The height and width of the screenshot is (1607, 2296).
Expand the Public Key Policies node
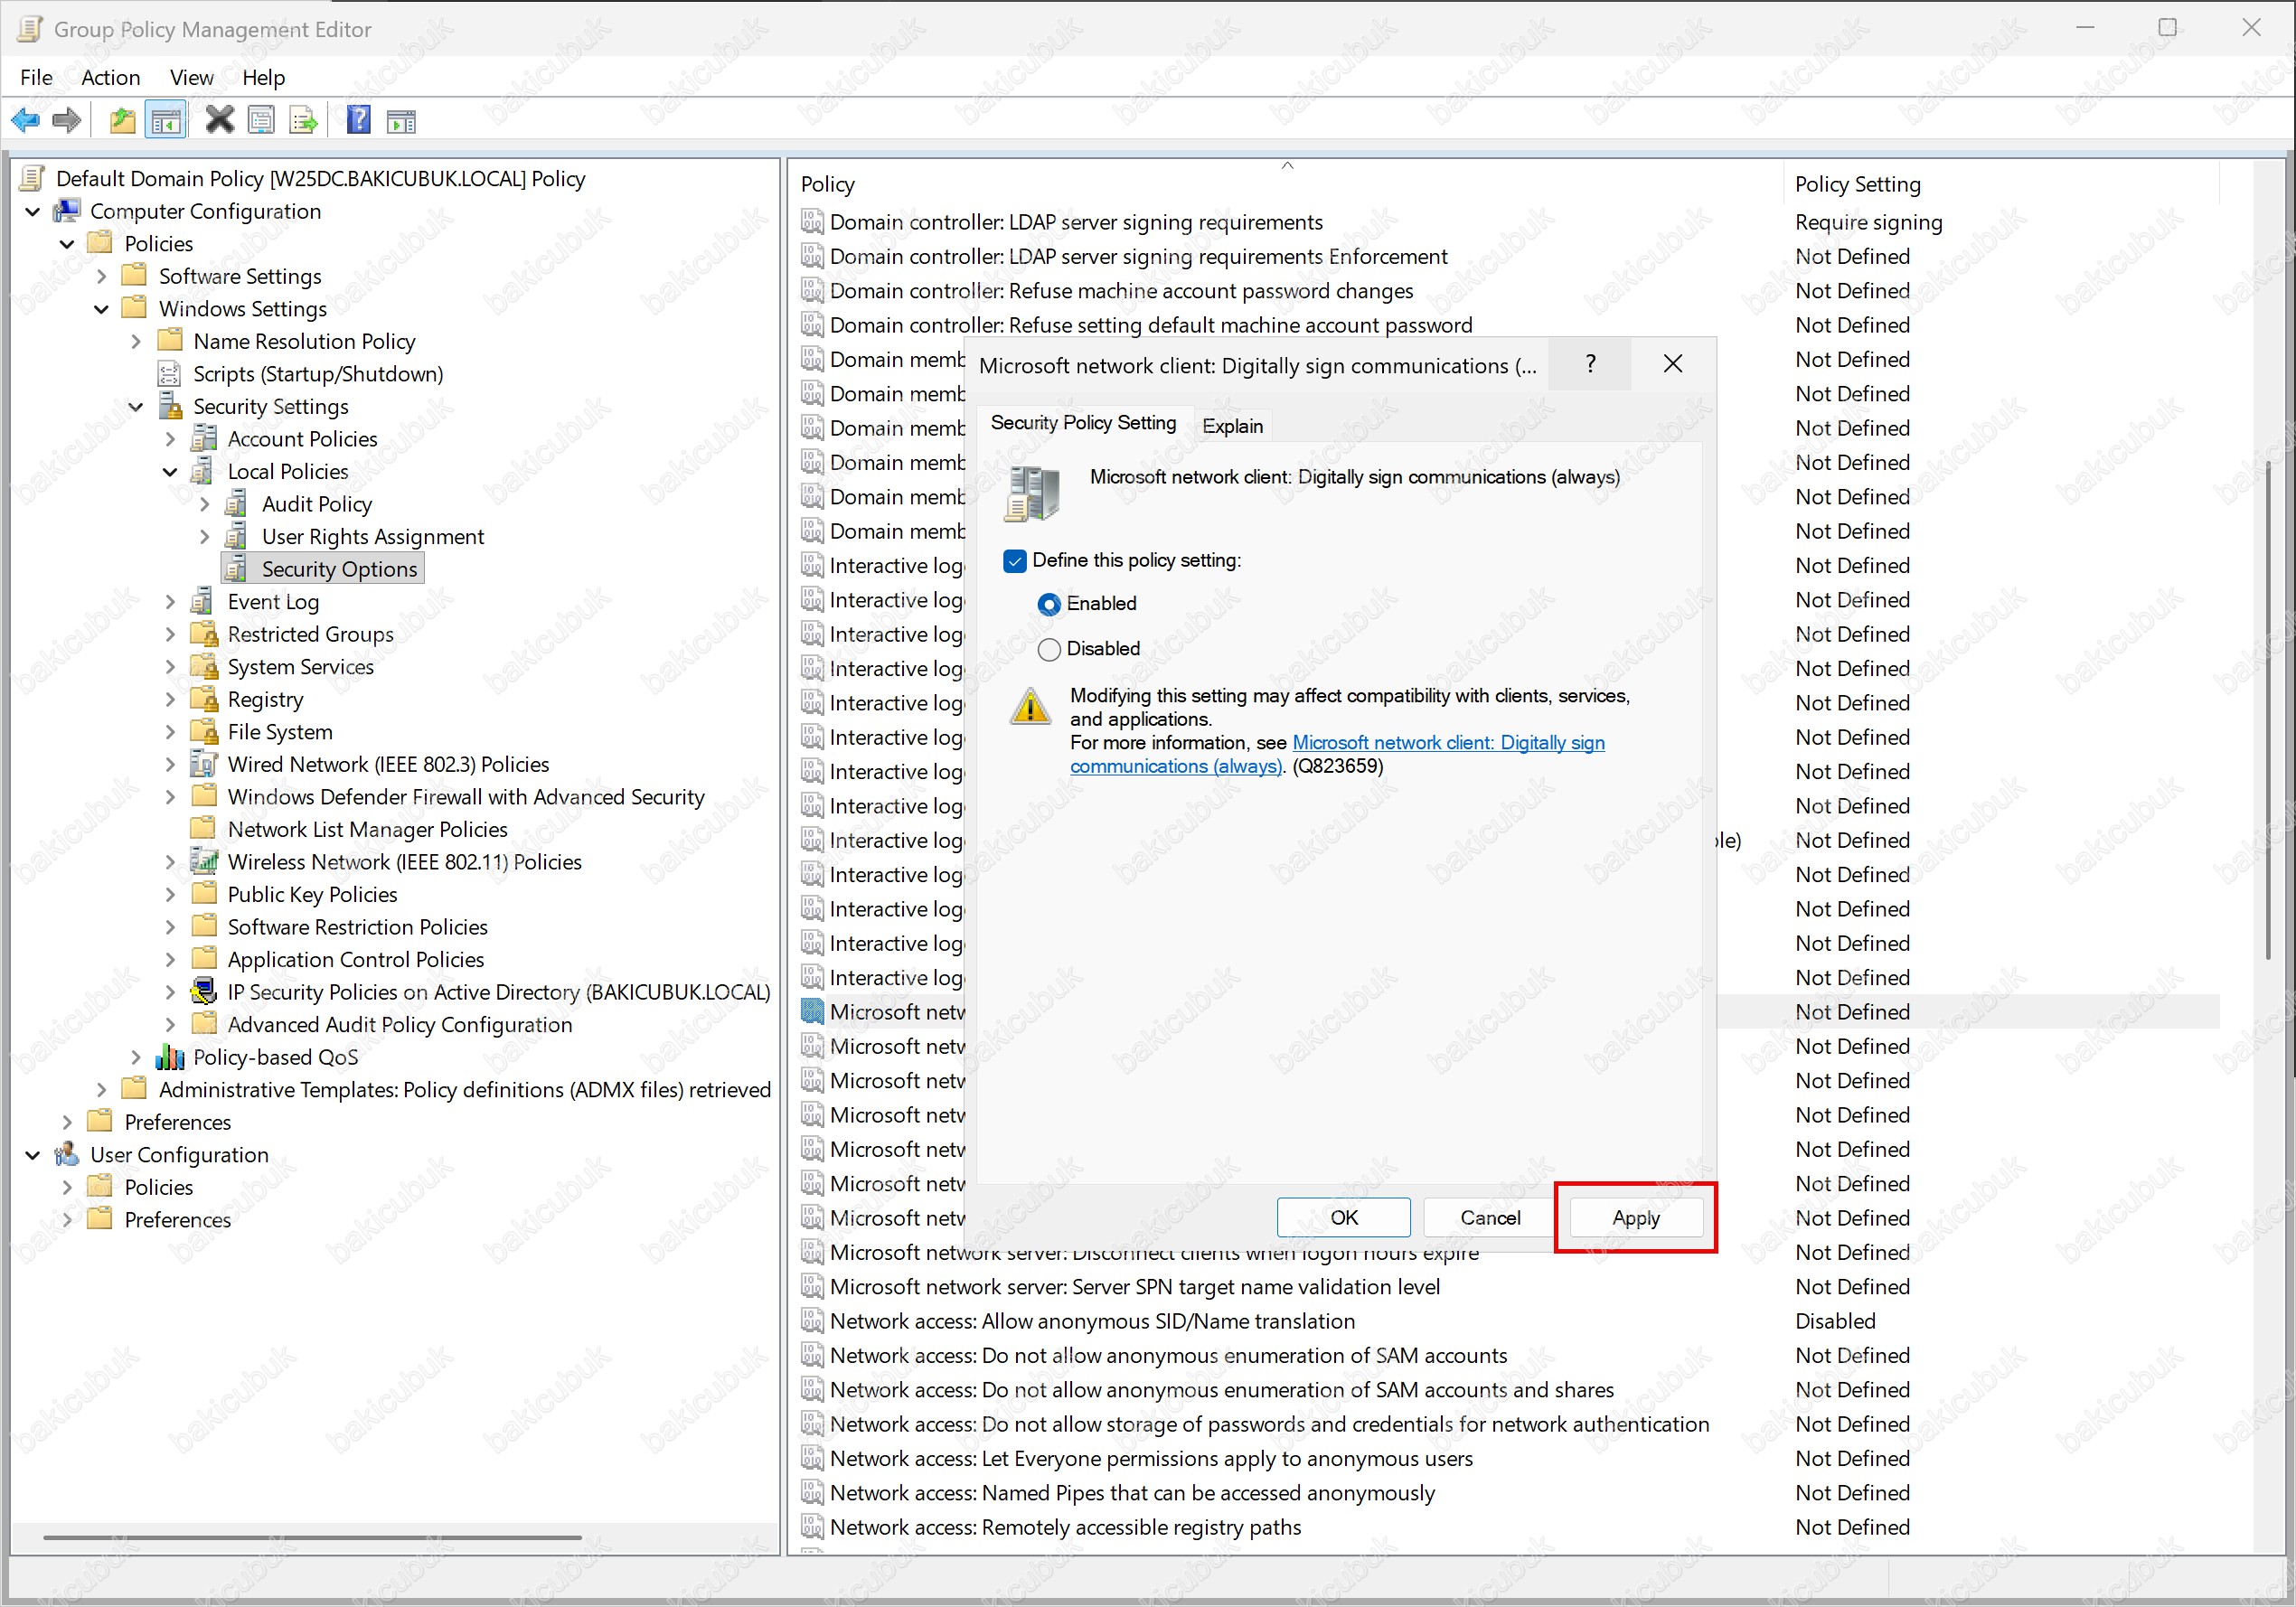click(x=170, y=894)
